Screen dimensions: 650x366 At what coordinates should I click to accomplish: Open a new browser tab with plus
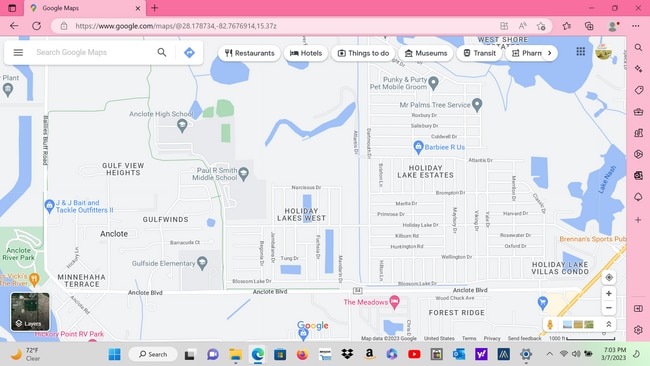point(155,8)
